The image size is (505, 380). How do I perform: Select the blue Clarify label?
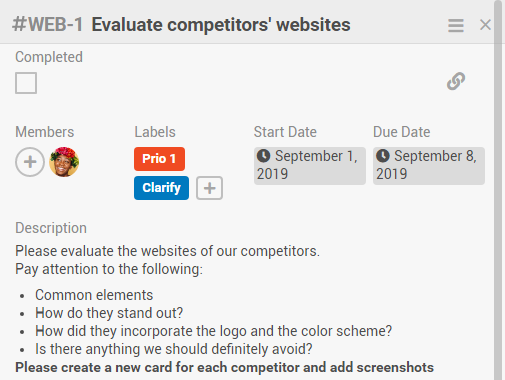[161, 188]
